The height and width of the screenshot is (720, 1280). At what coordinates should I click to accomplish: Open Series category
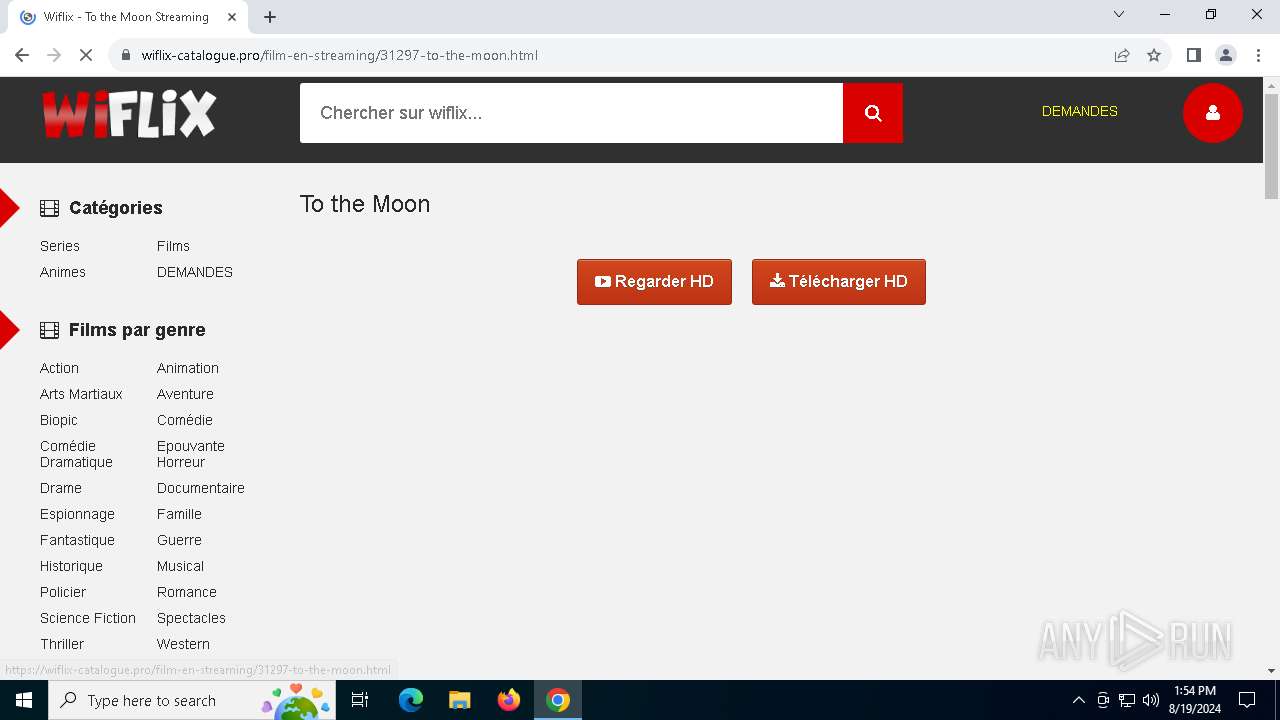pos(60,246)
